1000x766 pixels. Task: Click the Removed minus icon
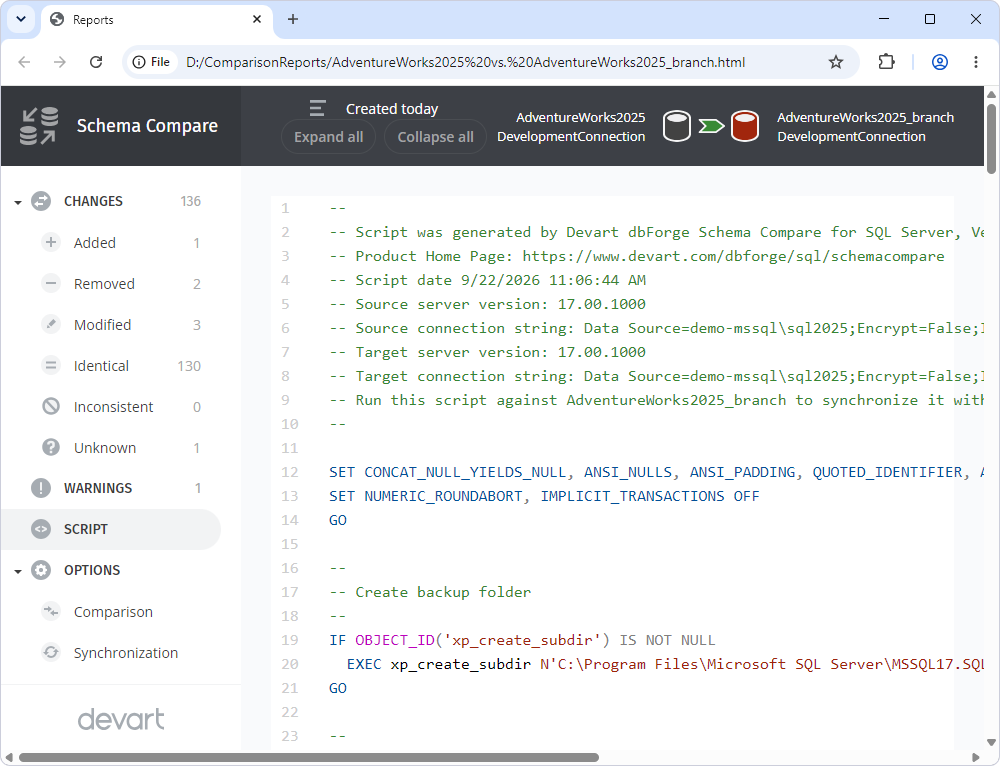pyautogui.click(x=51, y=283)
